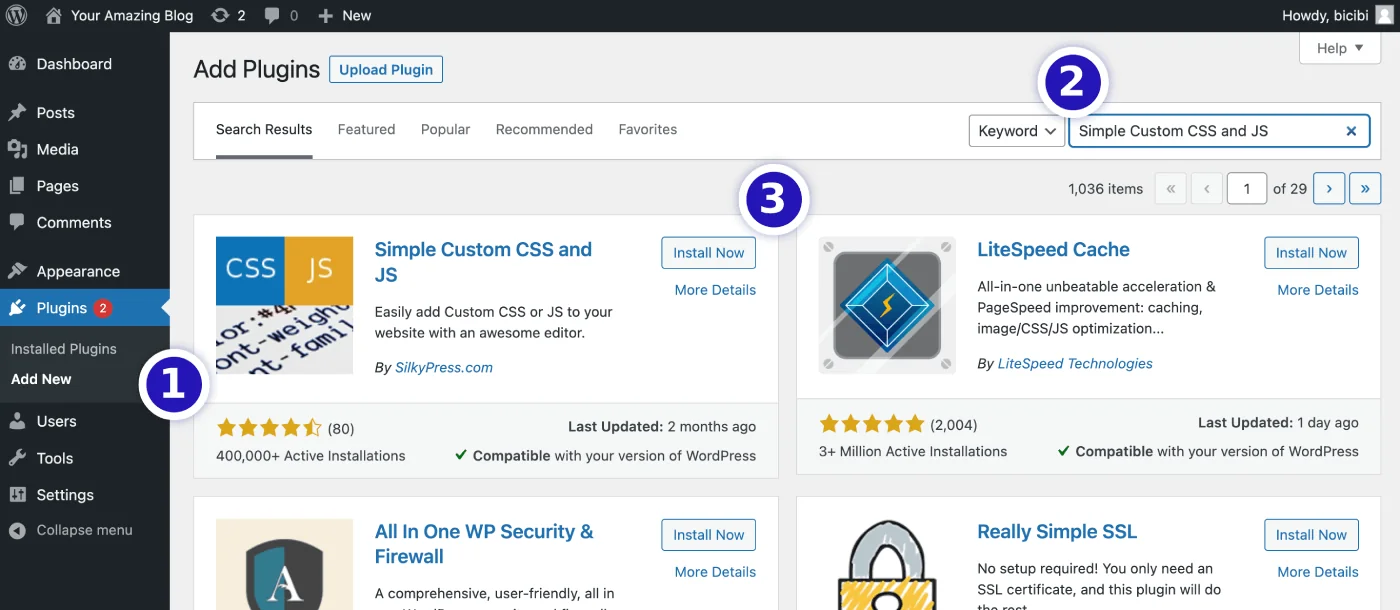Image resolution: width=1400 pixels, height=610 pixels.
Task: Open the SilkyPress.com author link
Action: click(x=444, y=367)
